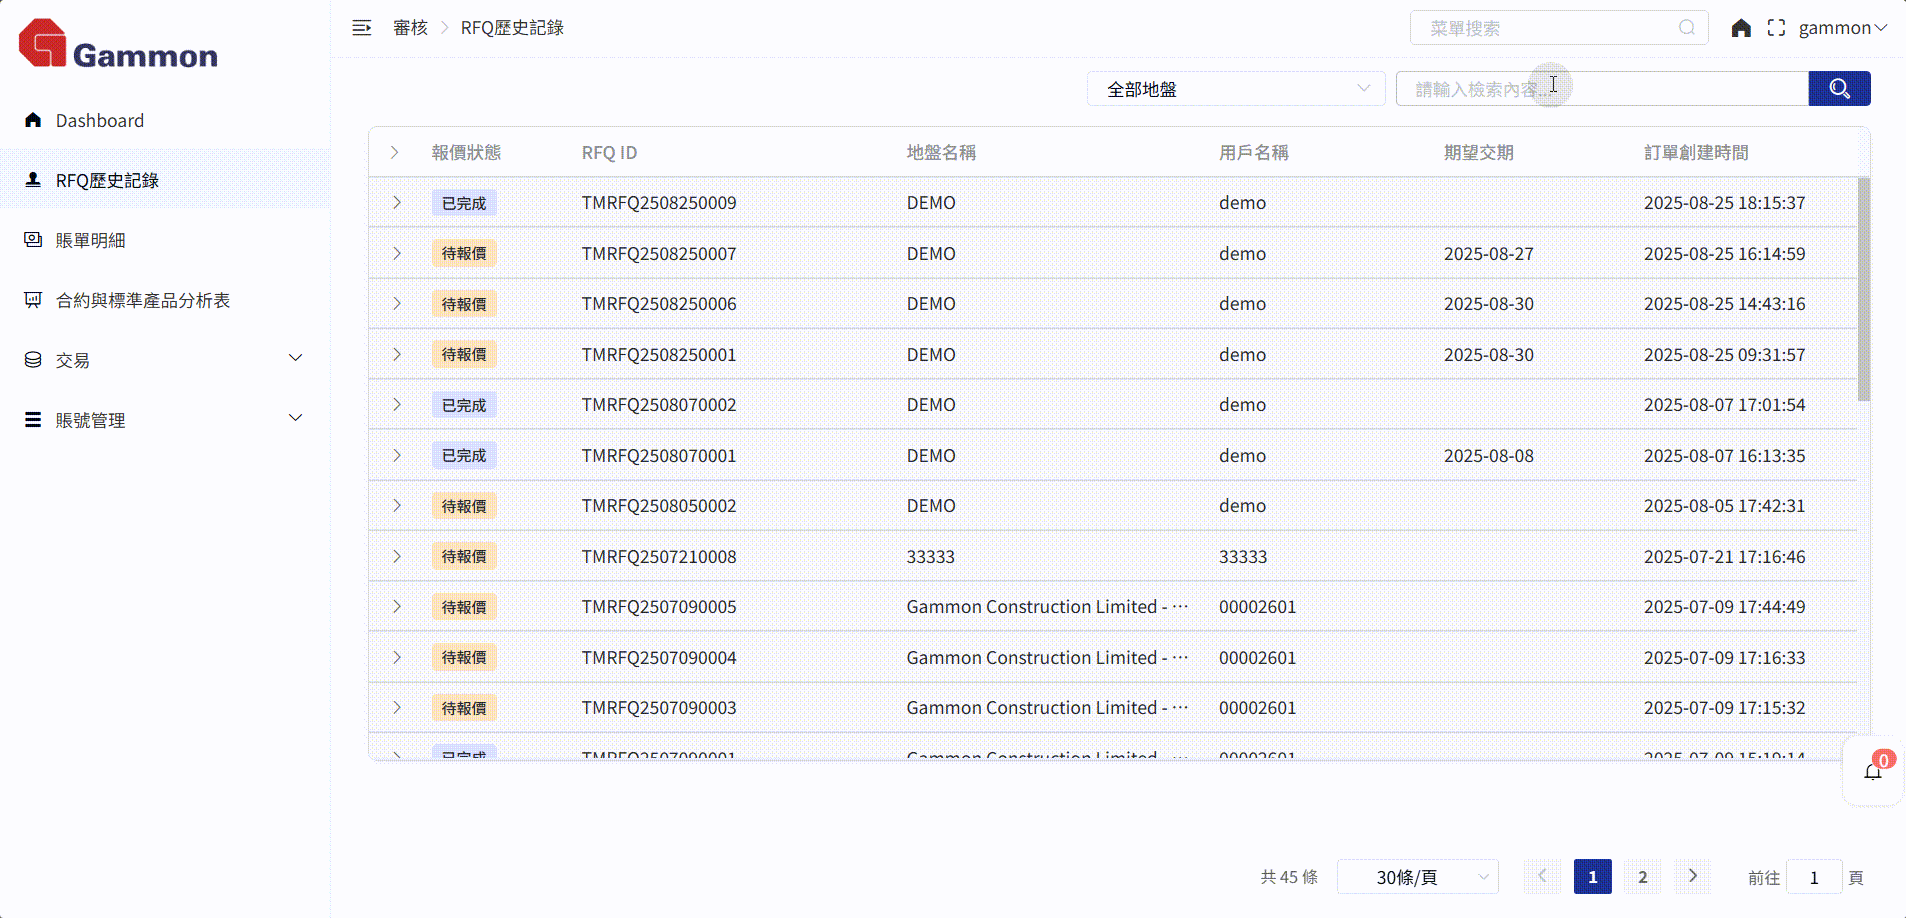This screenshot has width=1906, height=918.
Task: Expand row TMRFQ2508250009
Action: point(397,203)
